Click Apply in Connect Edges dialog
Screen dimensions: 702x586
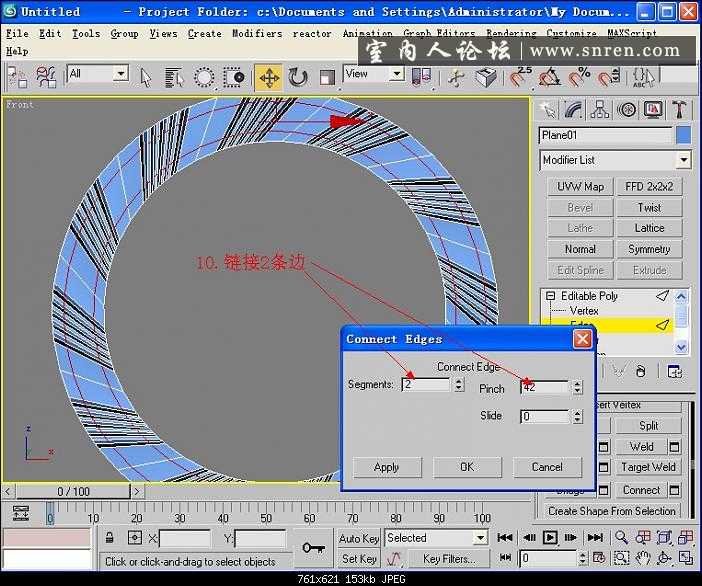(386, 467)
